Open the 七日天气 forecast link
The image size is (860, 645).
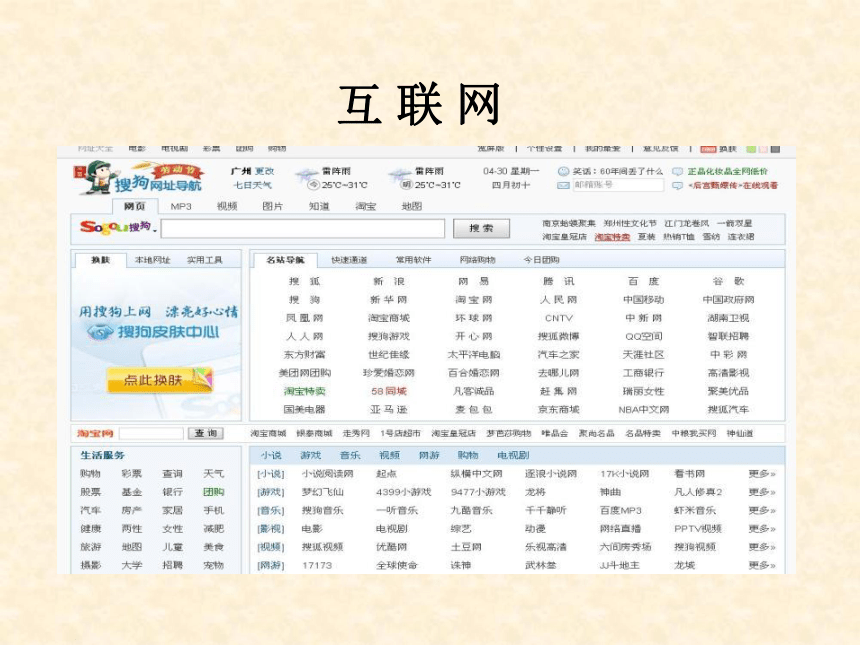252,185
